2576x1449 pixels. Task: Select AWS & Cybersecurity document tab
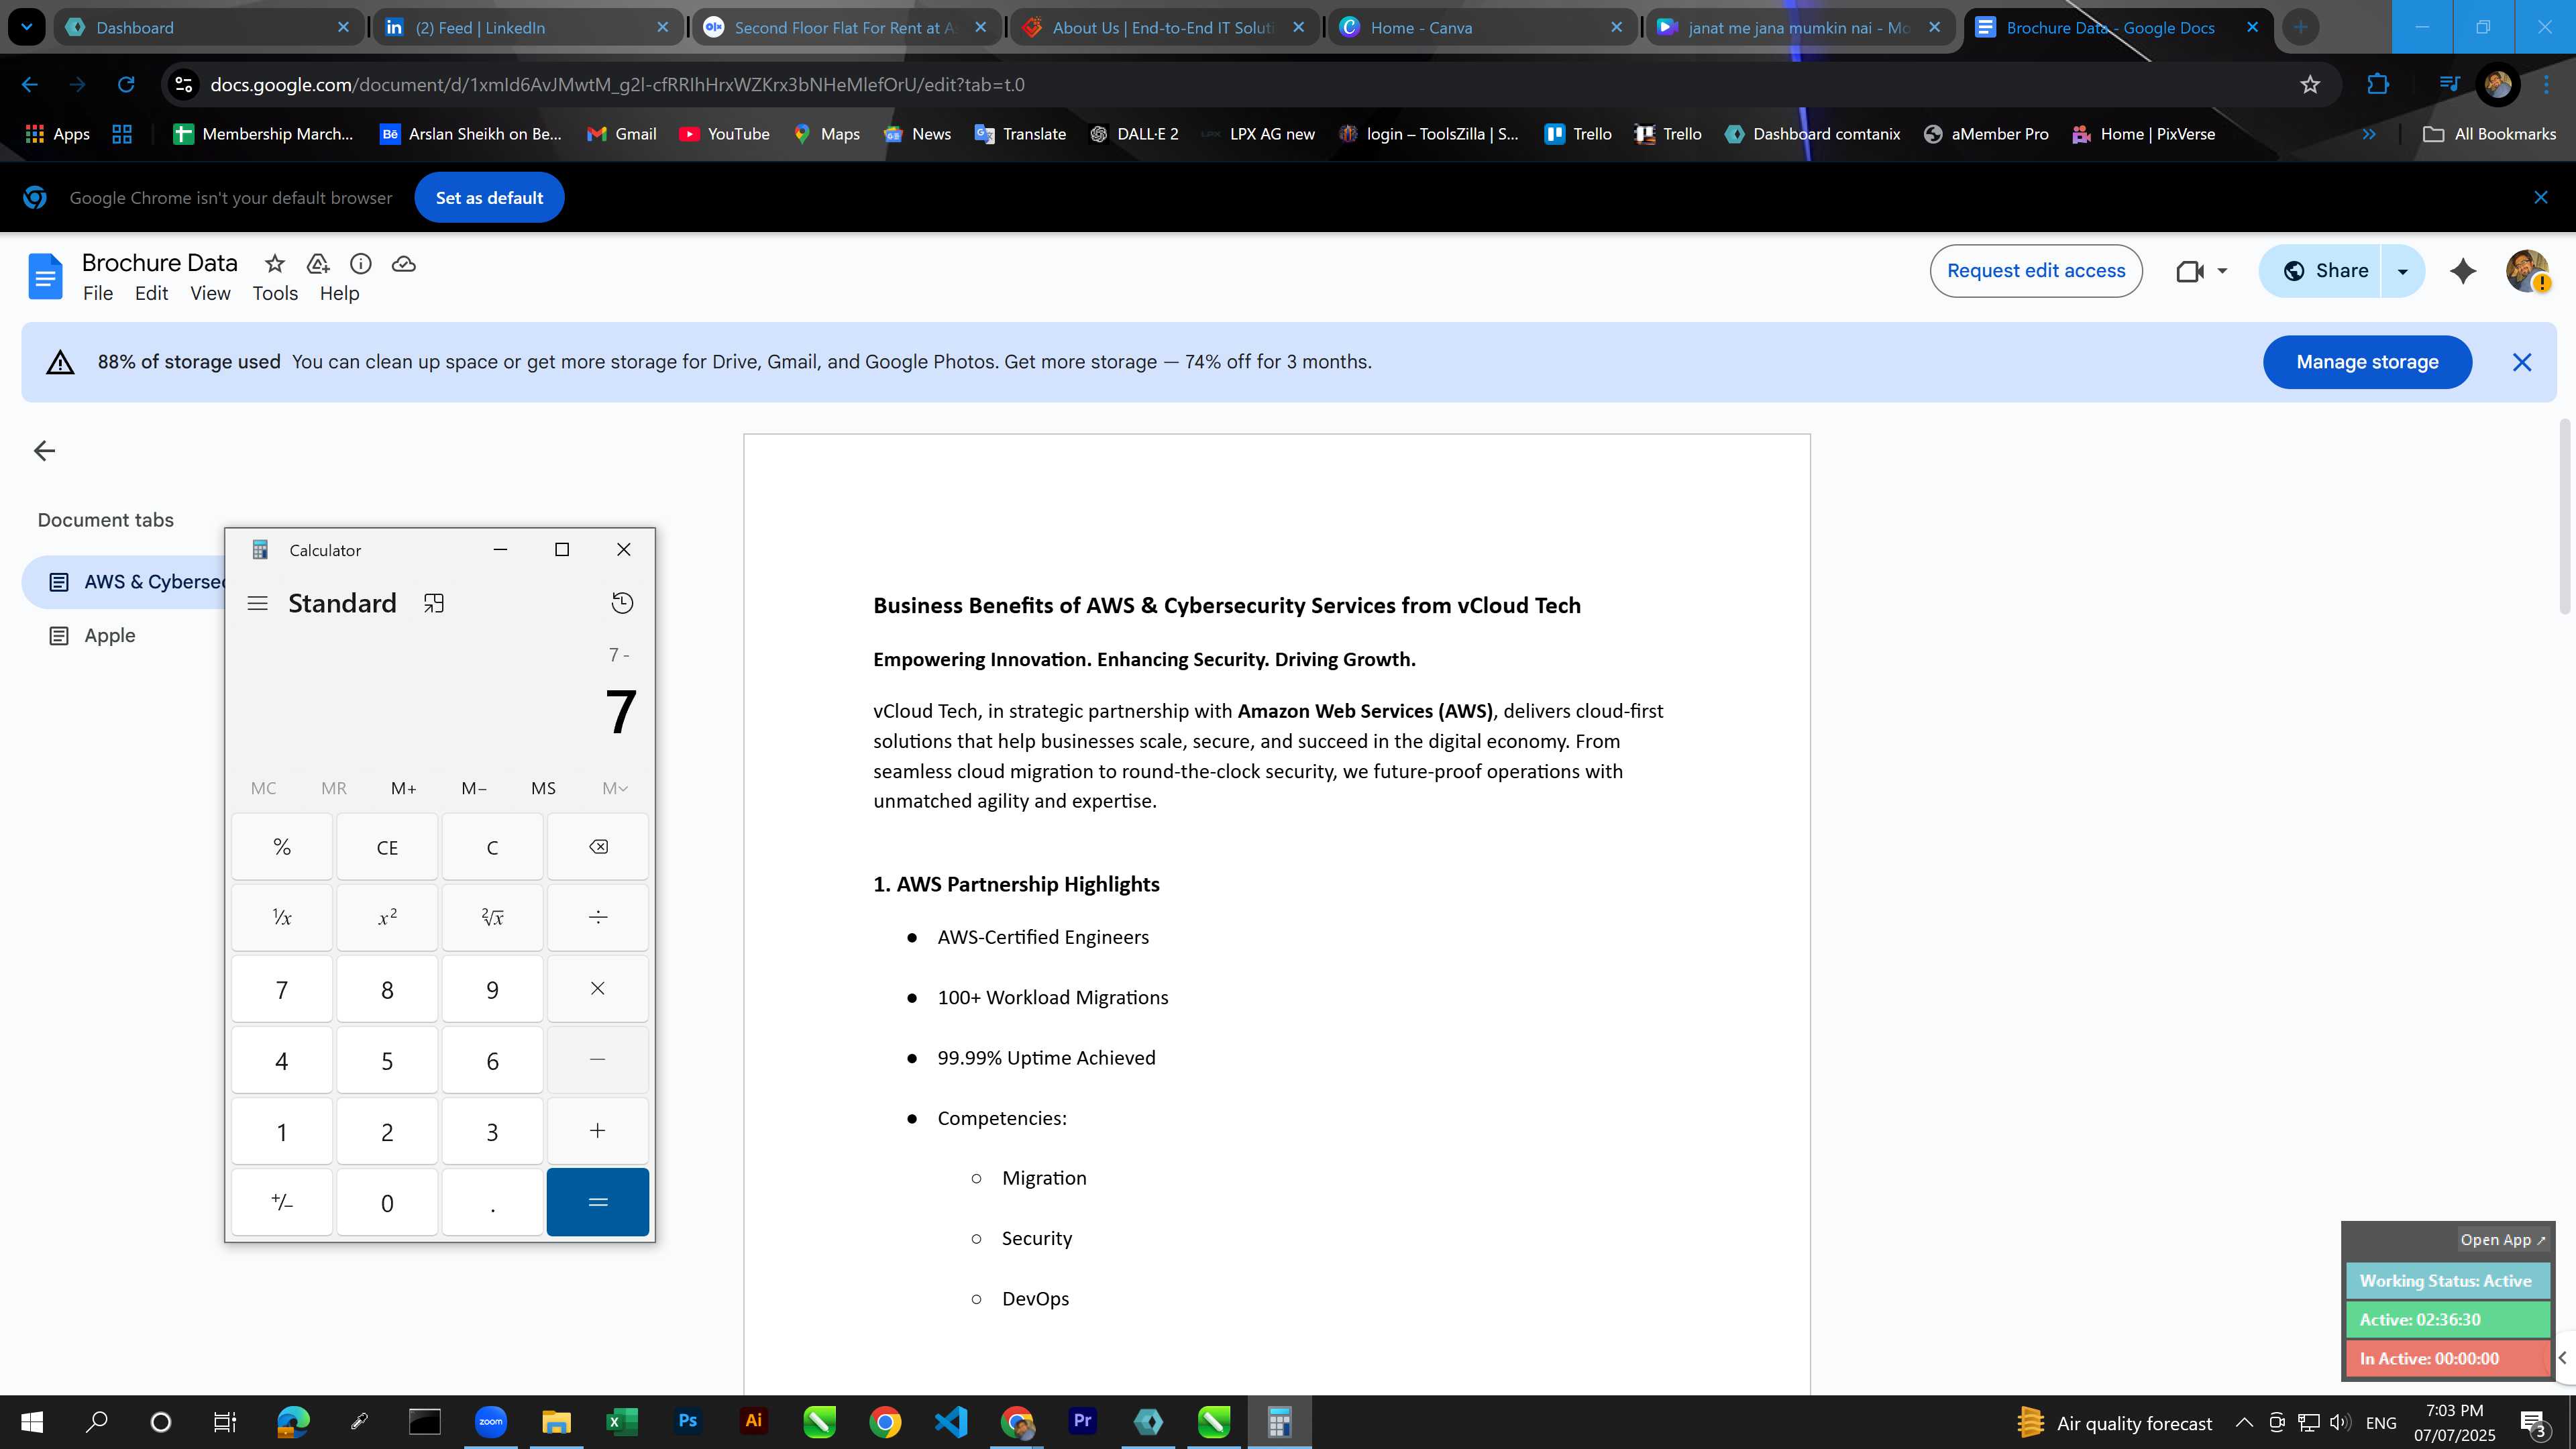click(x=124, y=582)
